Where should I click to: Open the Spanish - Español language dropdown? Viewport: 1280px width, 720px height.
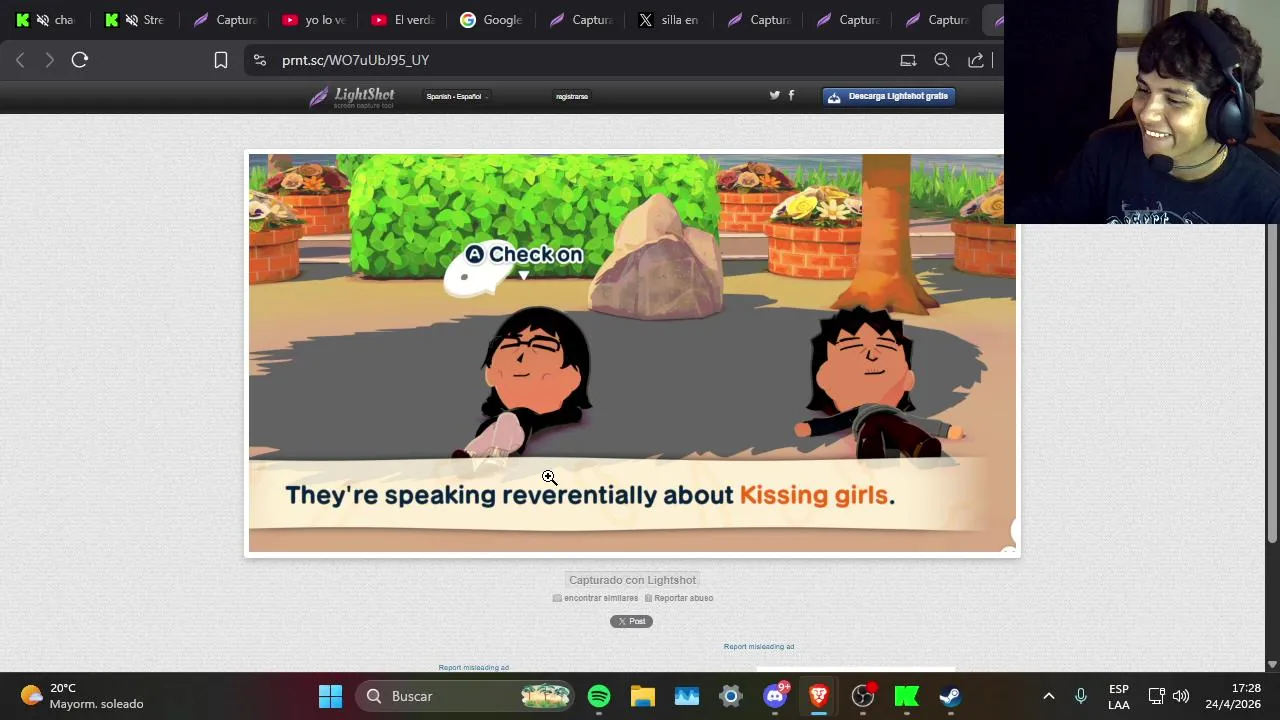coord(457,96)
